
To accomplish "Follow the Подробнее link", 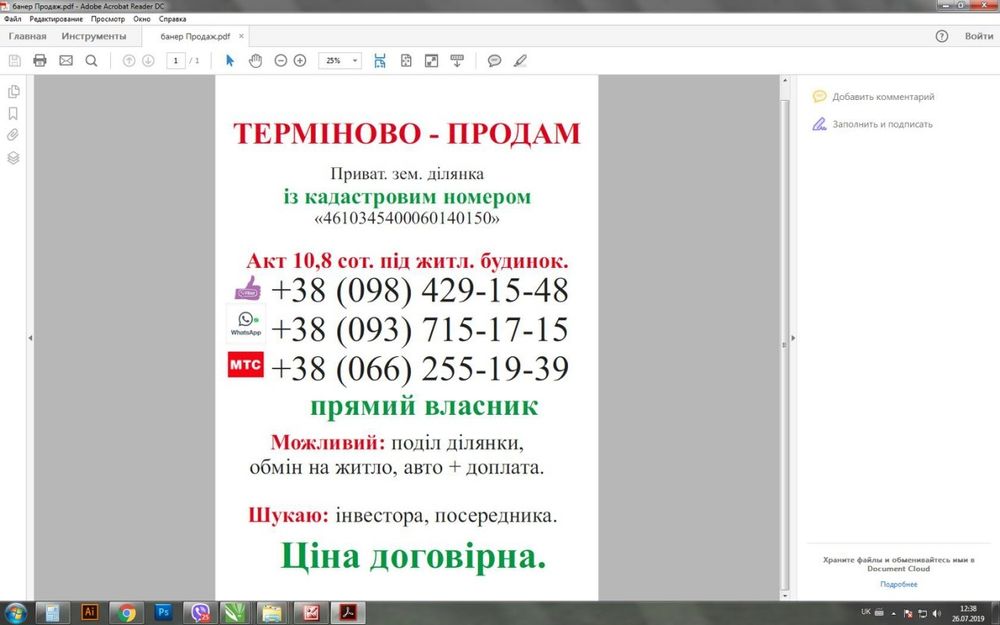I will click(x=899, y=584).
